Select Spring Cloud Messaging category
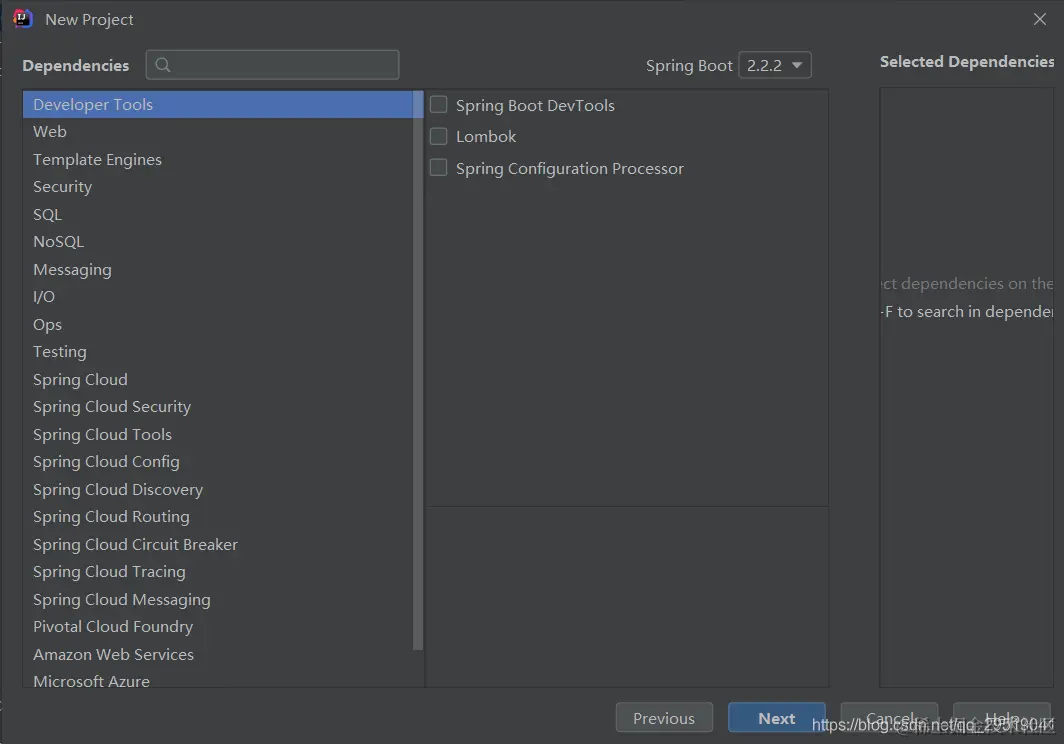Screen dimensions: 1064x744 (x=218, y=599)
